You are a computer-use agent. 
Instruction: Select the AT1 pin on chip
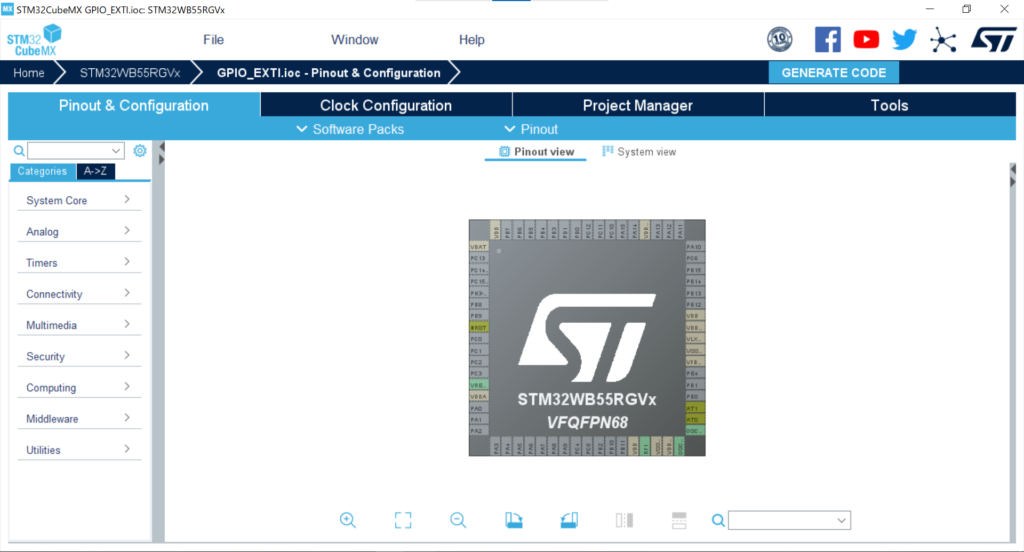[695, 408]
